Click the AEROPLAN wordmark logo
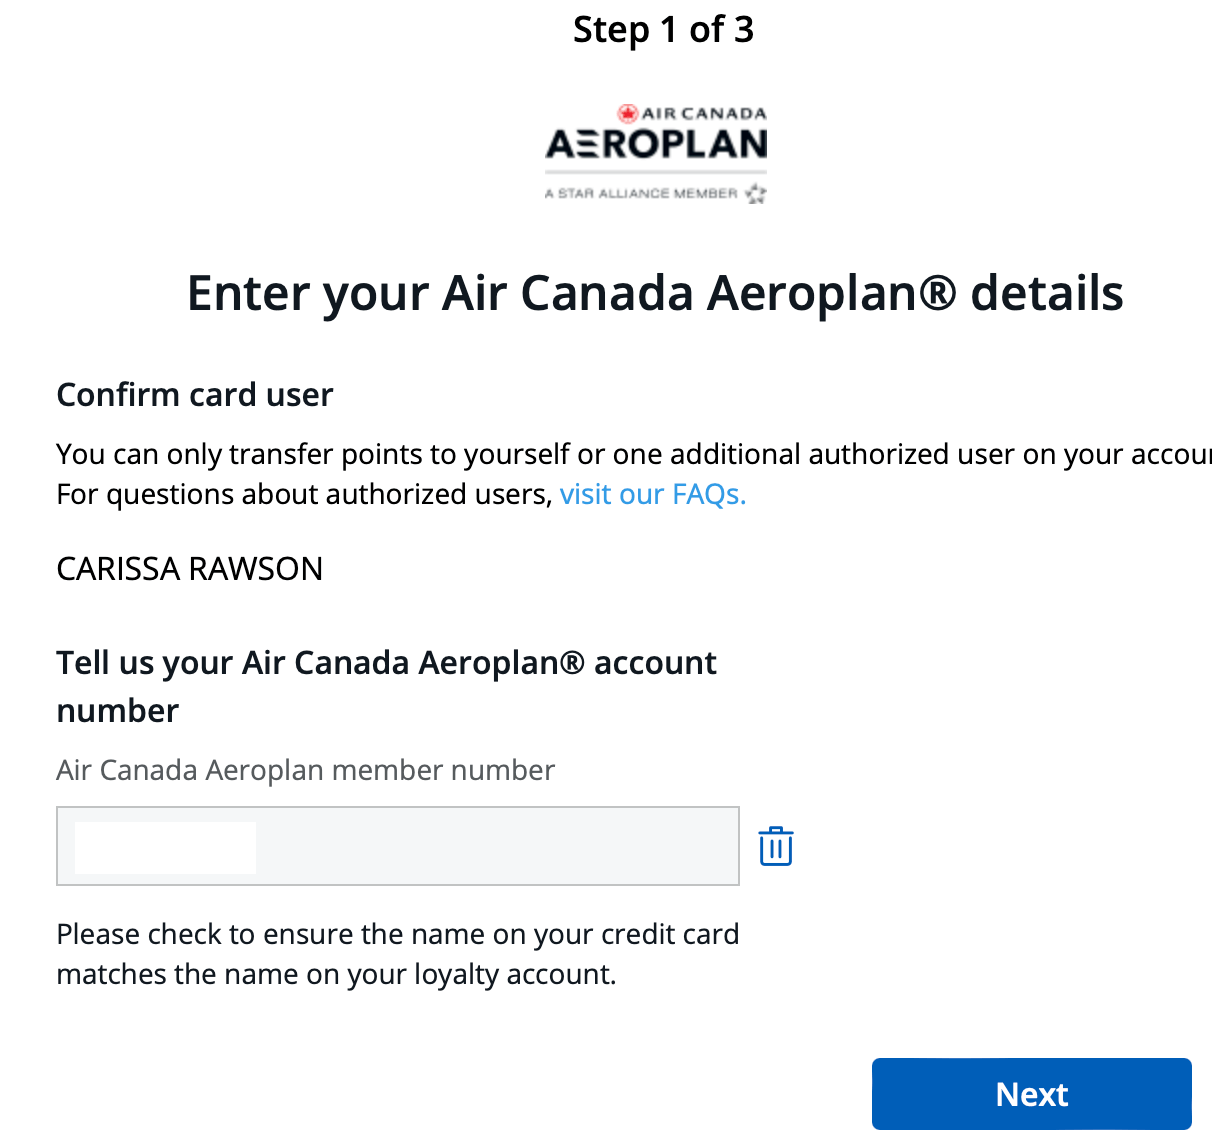The height and width of the screenshot is (1138, 1212). [x=656, y=145]
